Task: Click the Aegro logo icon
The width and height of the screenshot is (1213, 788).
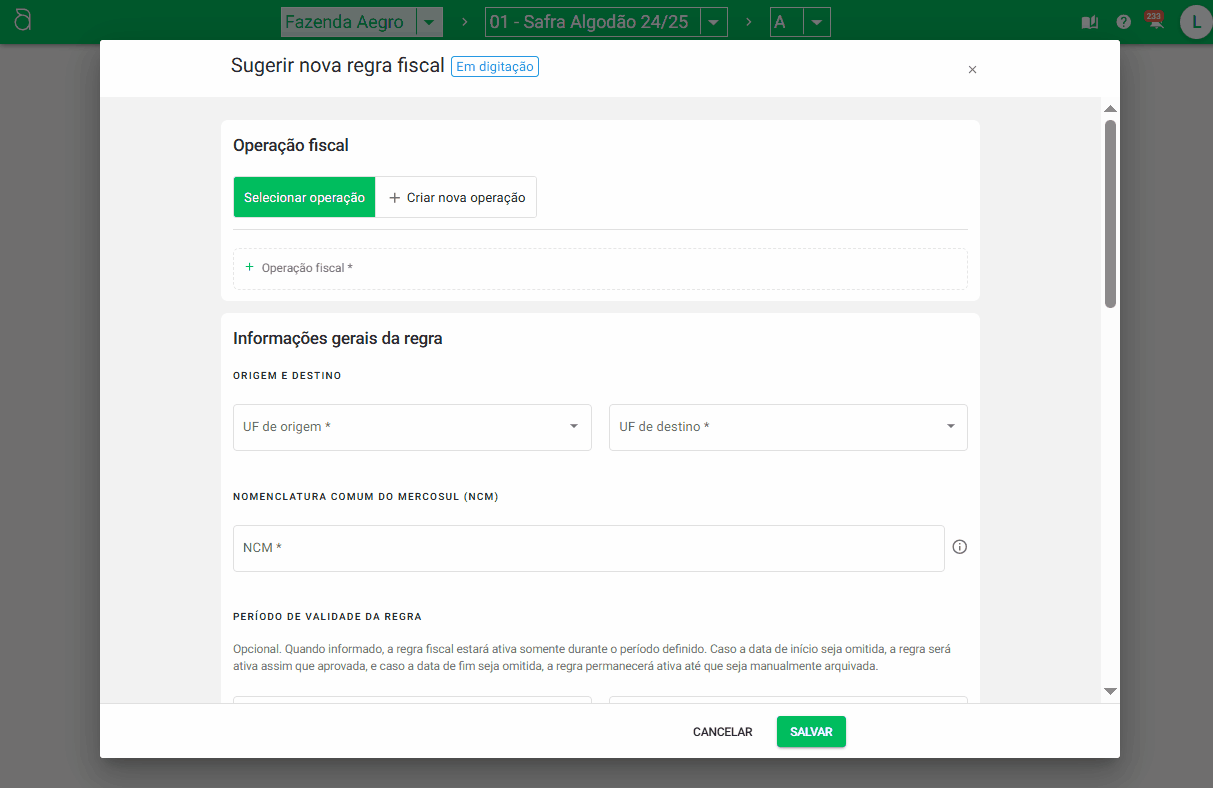Action: pyautogui.click(x=23, y=20)
